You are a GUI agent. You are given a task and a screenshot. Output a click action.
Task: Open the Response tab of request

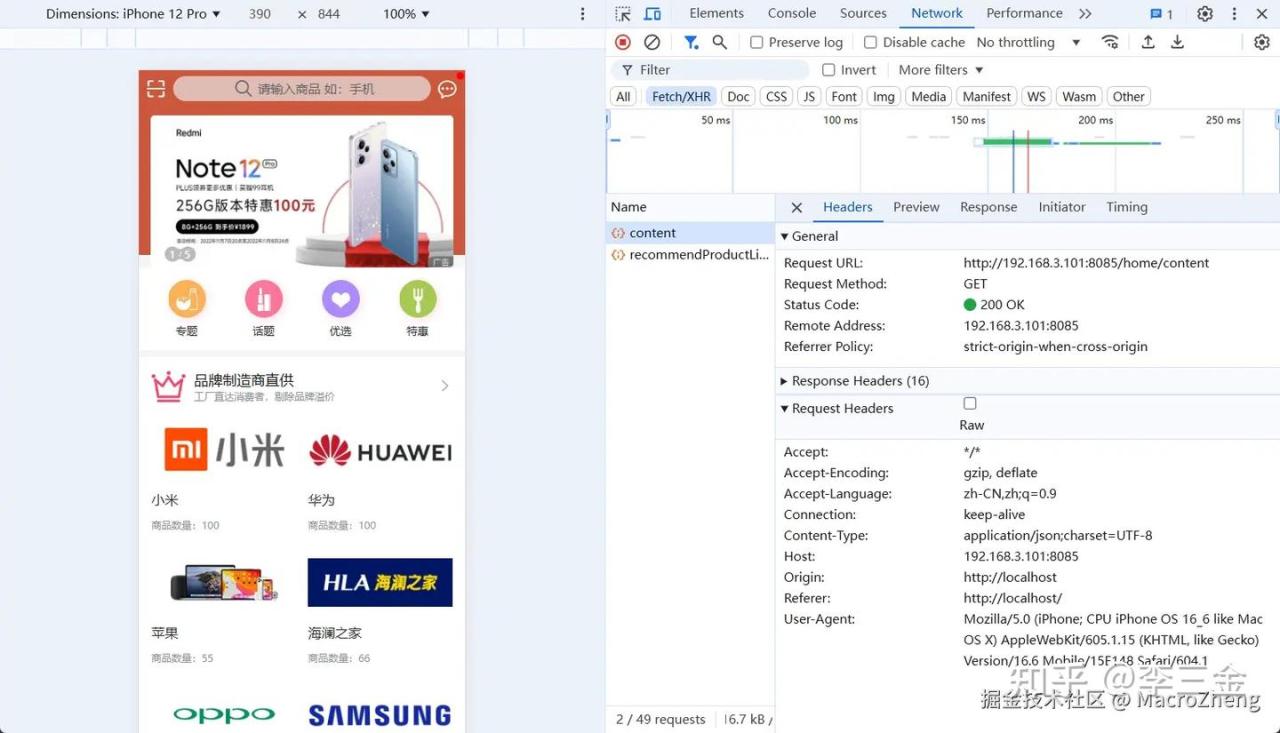(988, 207)
